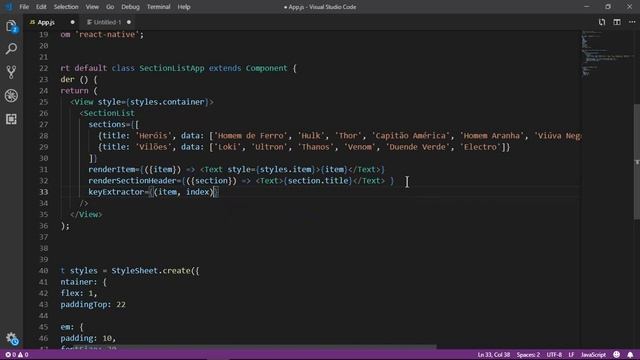Open the Go menu

pyautogui.click(x=110, y=7)
